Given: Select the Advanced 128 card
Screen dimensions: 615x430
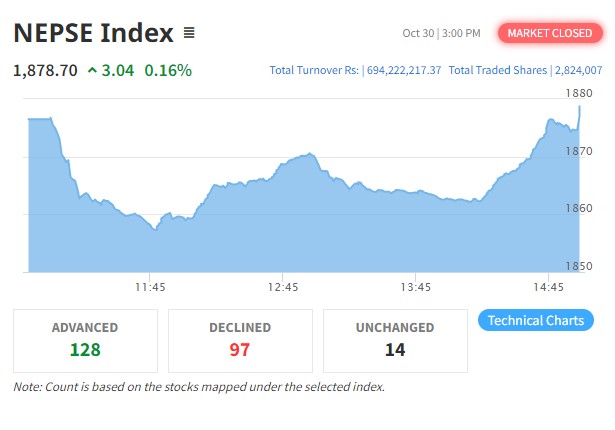Looking at the screenshot, I should pos(85,340).
